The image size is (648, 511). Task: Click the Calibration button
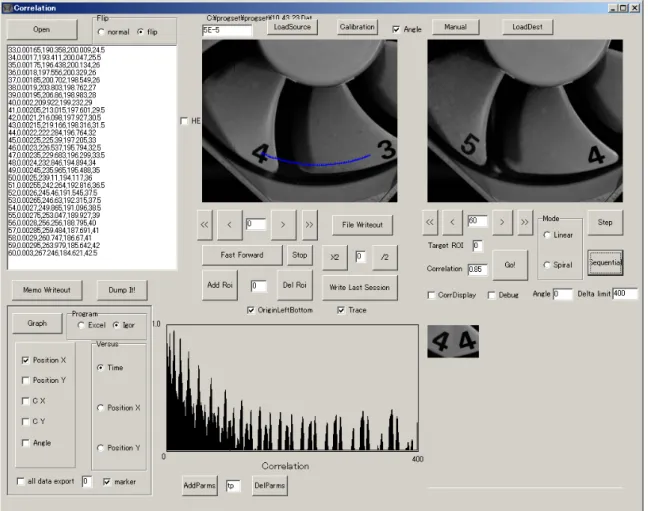[357, 27]
